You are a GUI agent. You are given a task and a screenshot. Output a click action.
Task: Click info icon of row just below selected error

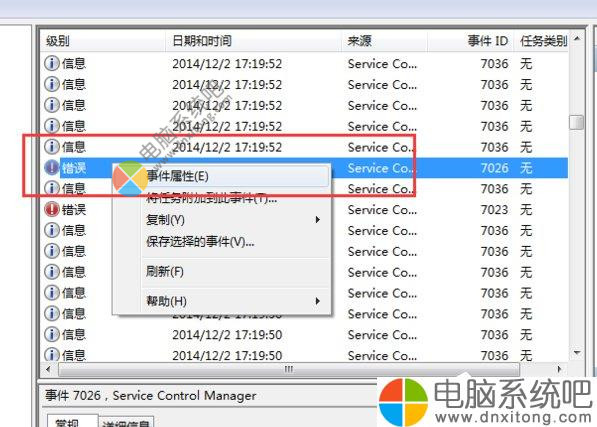coord(52,188)
